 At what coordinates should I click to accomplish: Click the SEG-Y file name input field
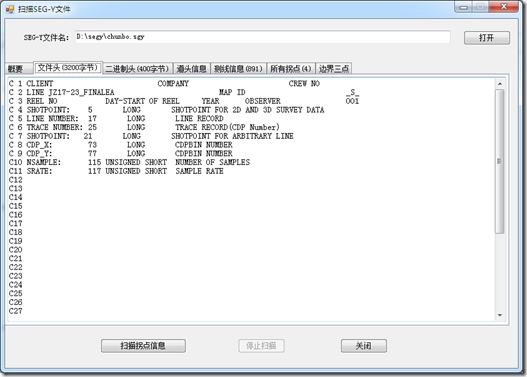pyautogui.click(x=262, y=37)
